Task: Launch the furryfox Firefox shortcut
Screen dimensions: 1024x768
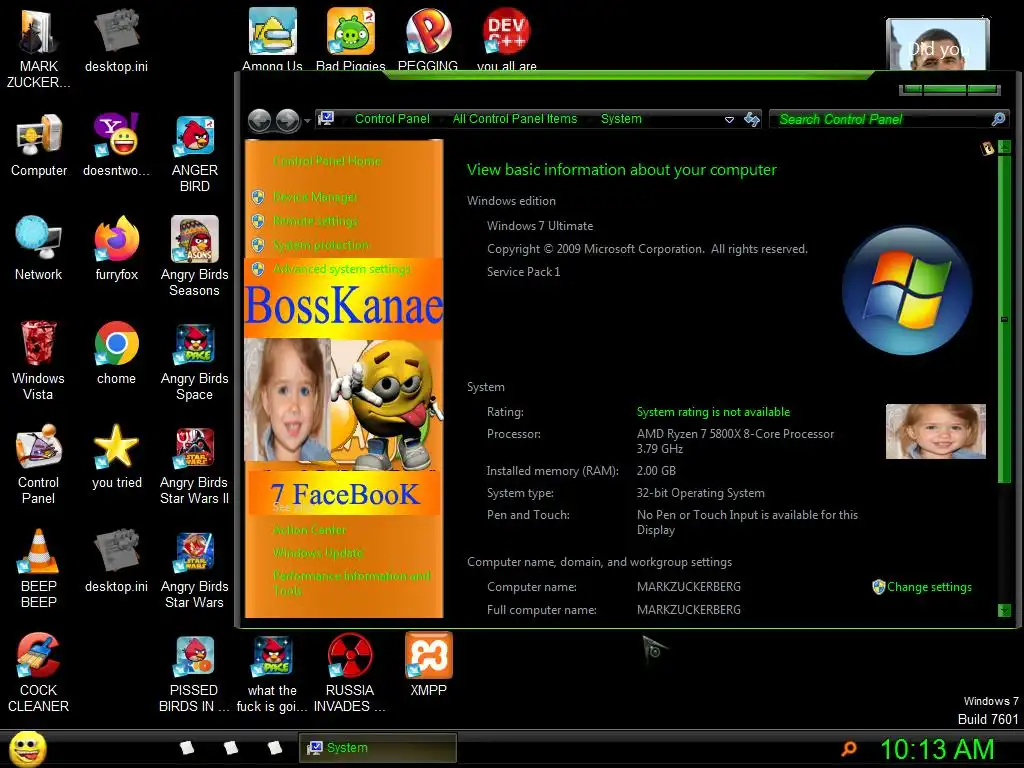Action: (x=116, y=249)
